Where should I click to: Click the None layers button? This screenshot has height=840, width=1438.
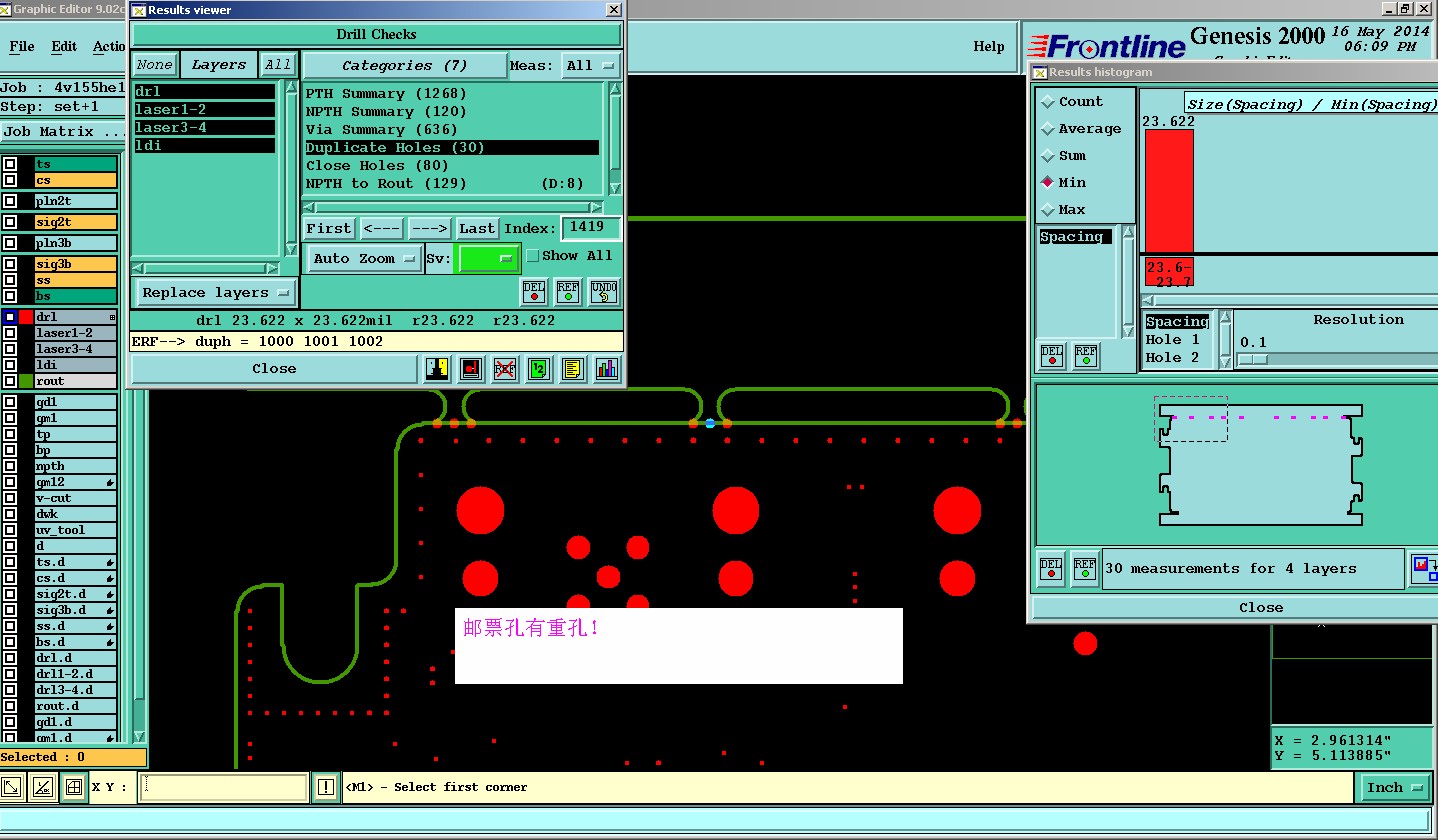(154, 65)
